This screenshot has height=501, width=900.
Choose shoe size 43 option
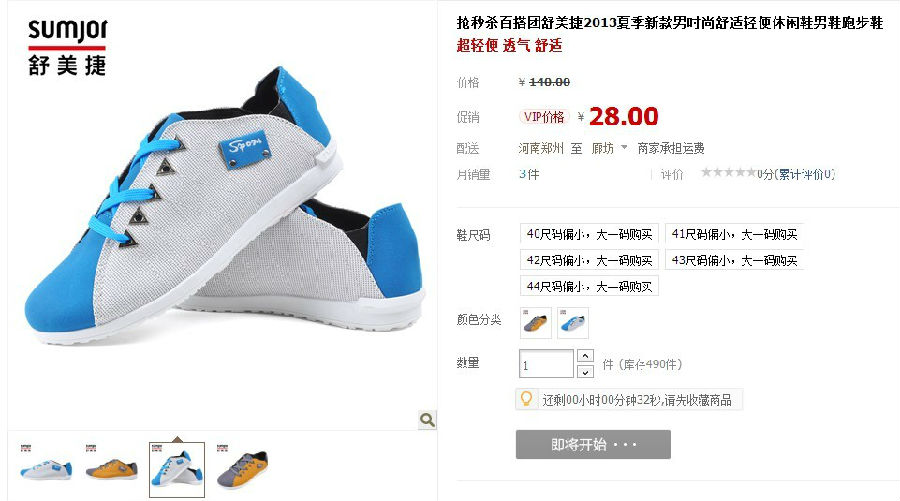click(734, 261)
